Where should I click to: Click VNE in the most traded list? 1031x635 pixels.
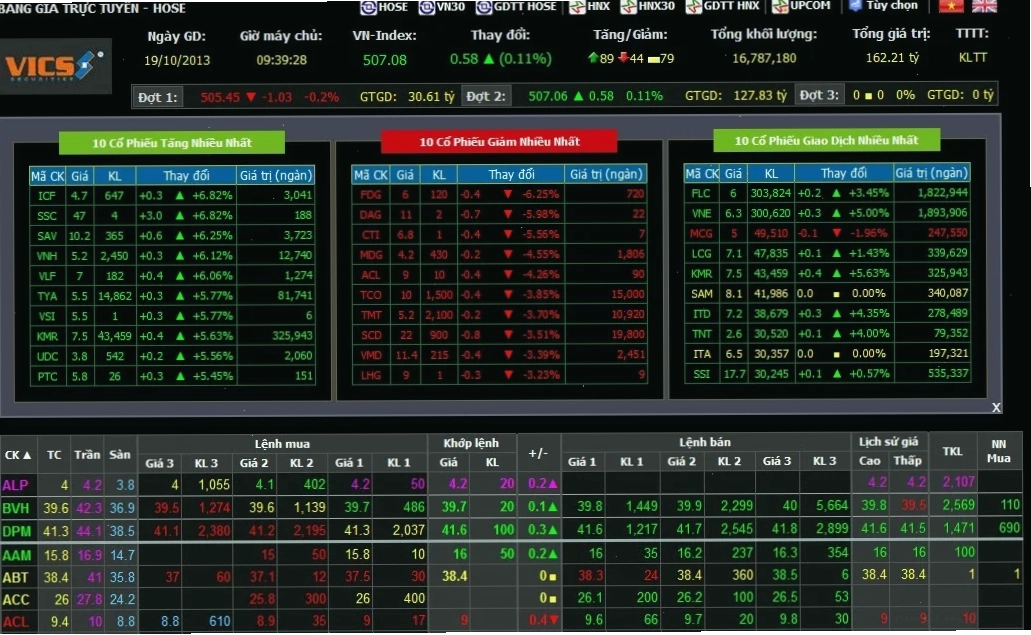click(702, 214)
